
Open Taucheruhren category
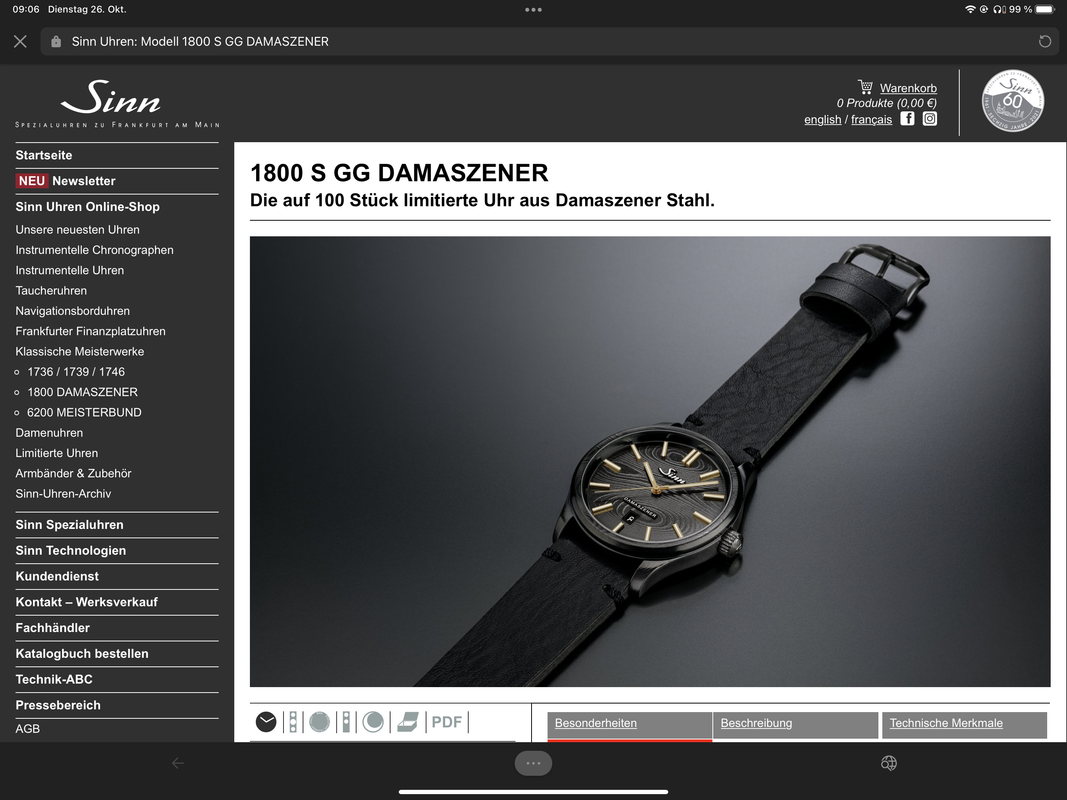coord(51,290)
